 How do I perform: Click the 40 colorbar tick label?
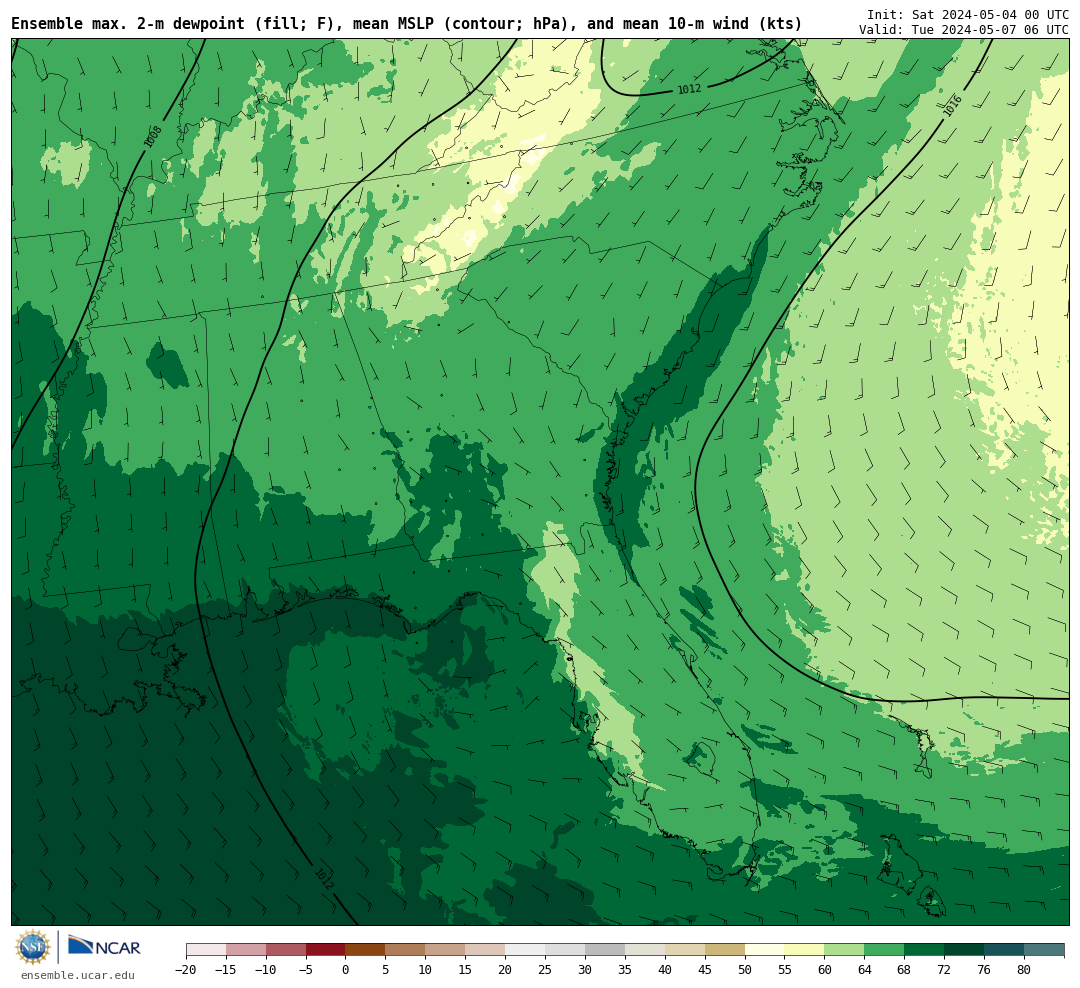click(665, 969)
